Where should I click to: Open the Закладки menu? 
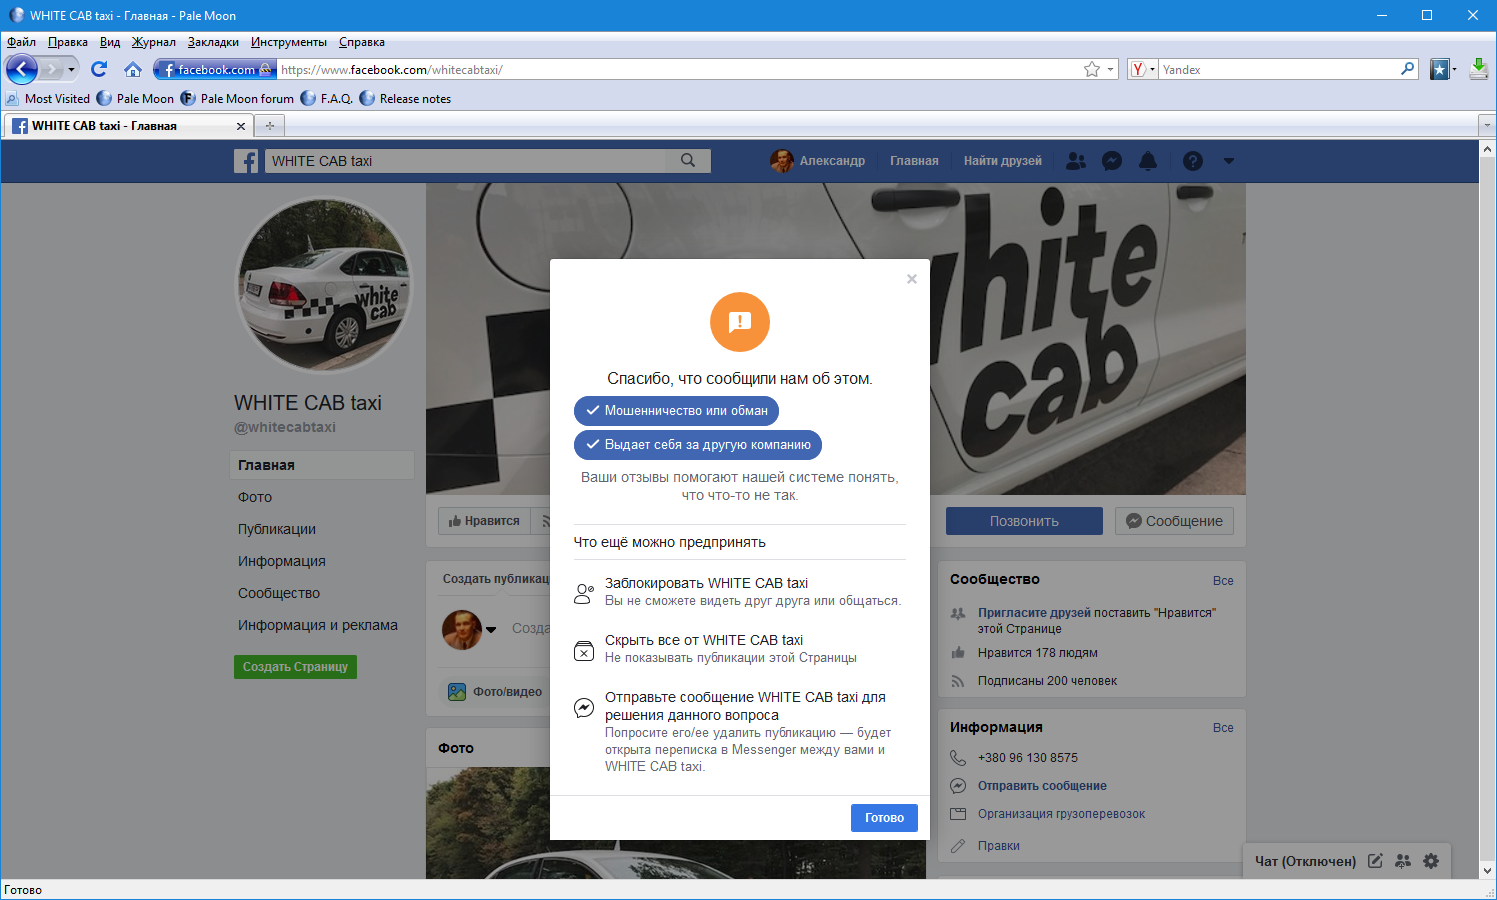[x=213, y=42]
